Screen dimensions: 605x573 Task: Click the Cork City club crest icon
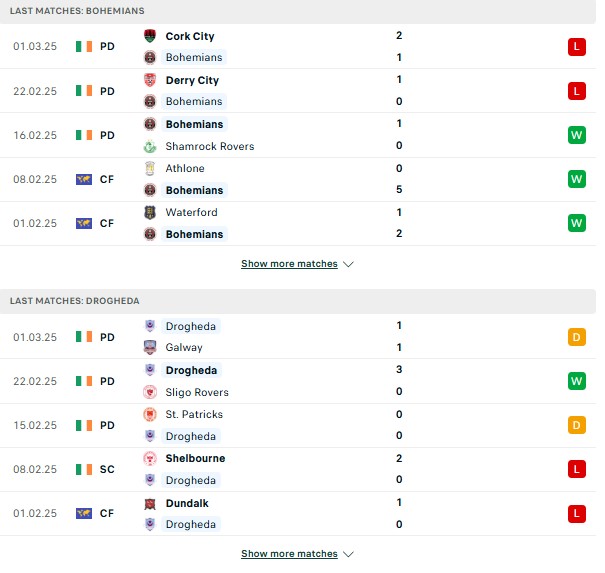[x=150, y=36]
